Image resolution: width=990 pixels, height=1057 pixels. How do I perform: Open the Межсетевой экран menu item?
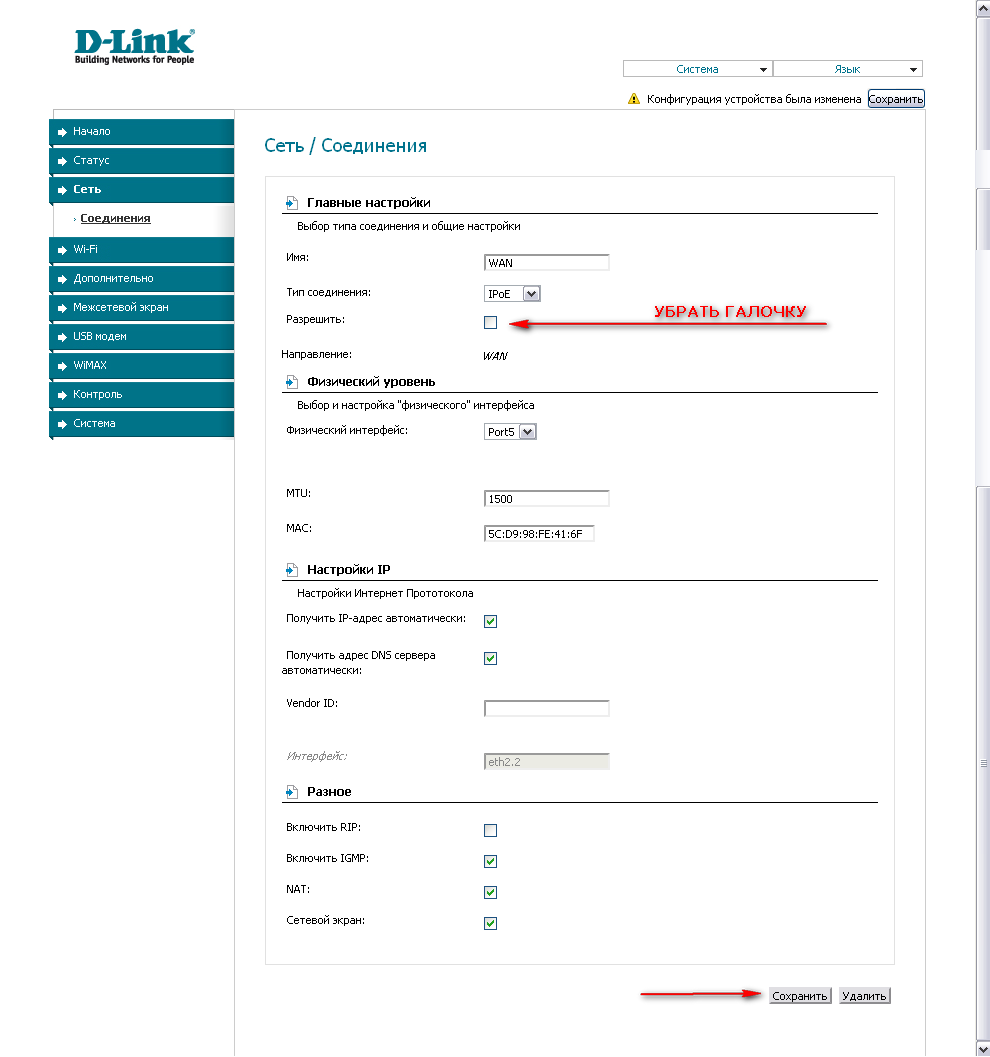tap(142, 307)
